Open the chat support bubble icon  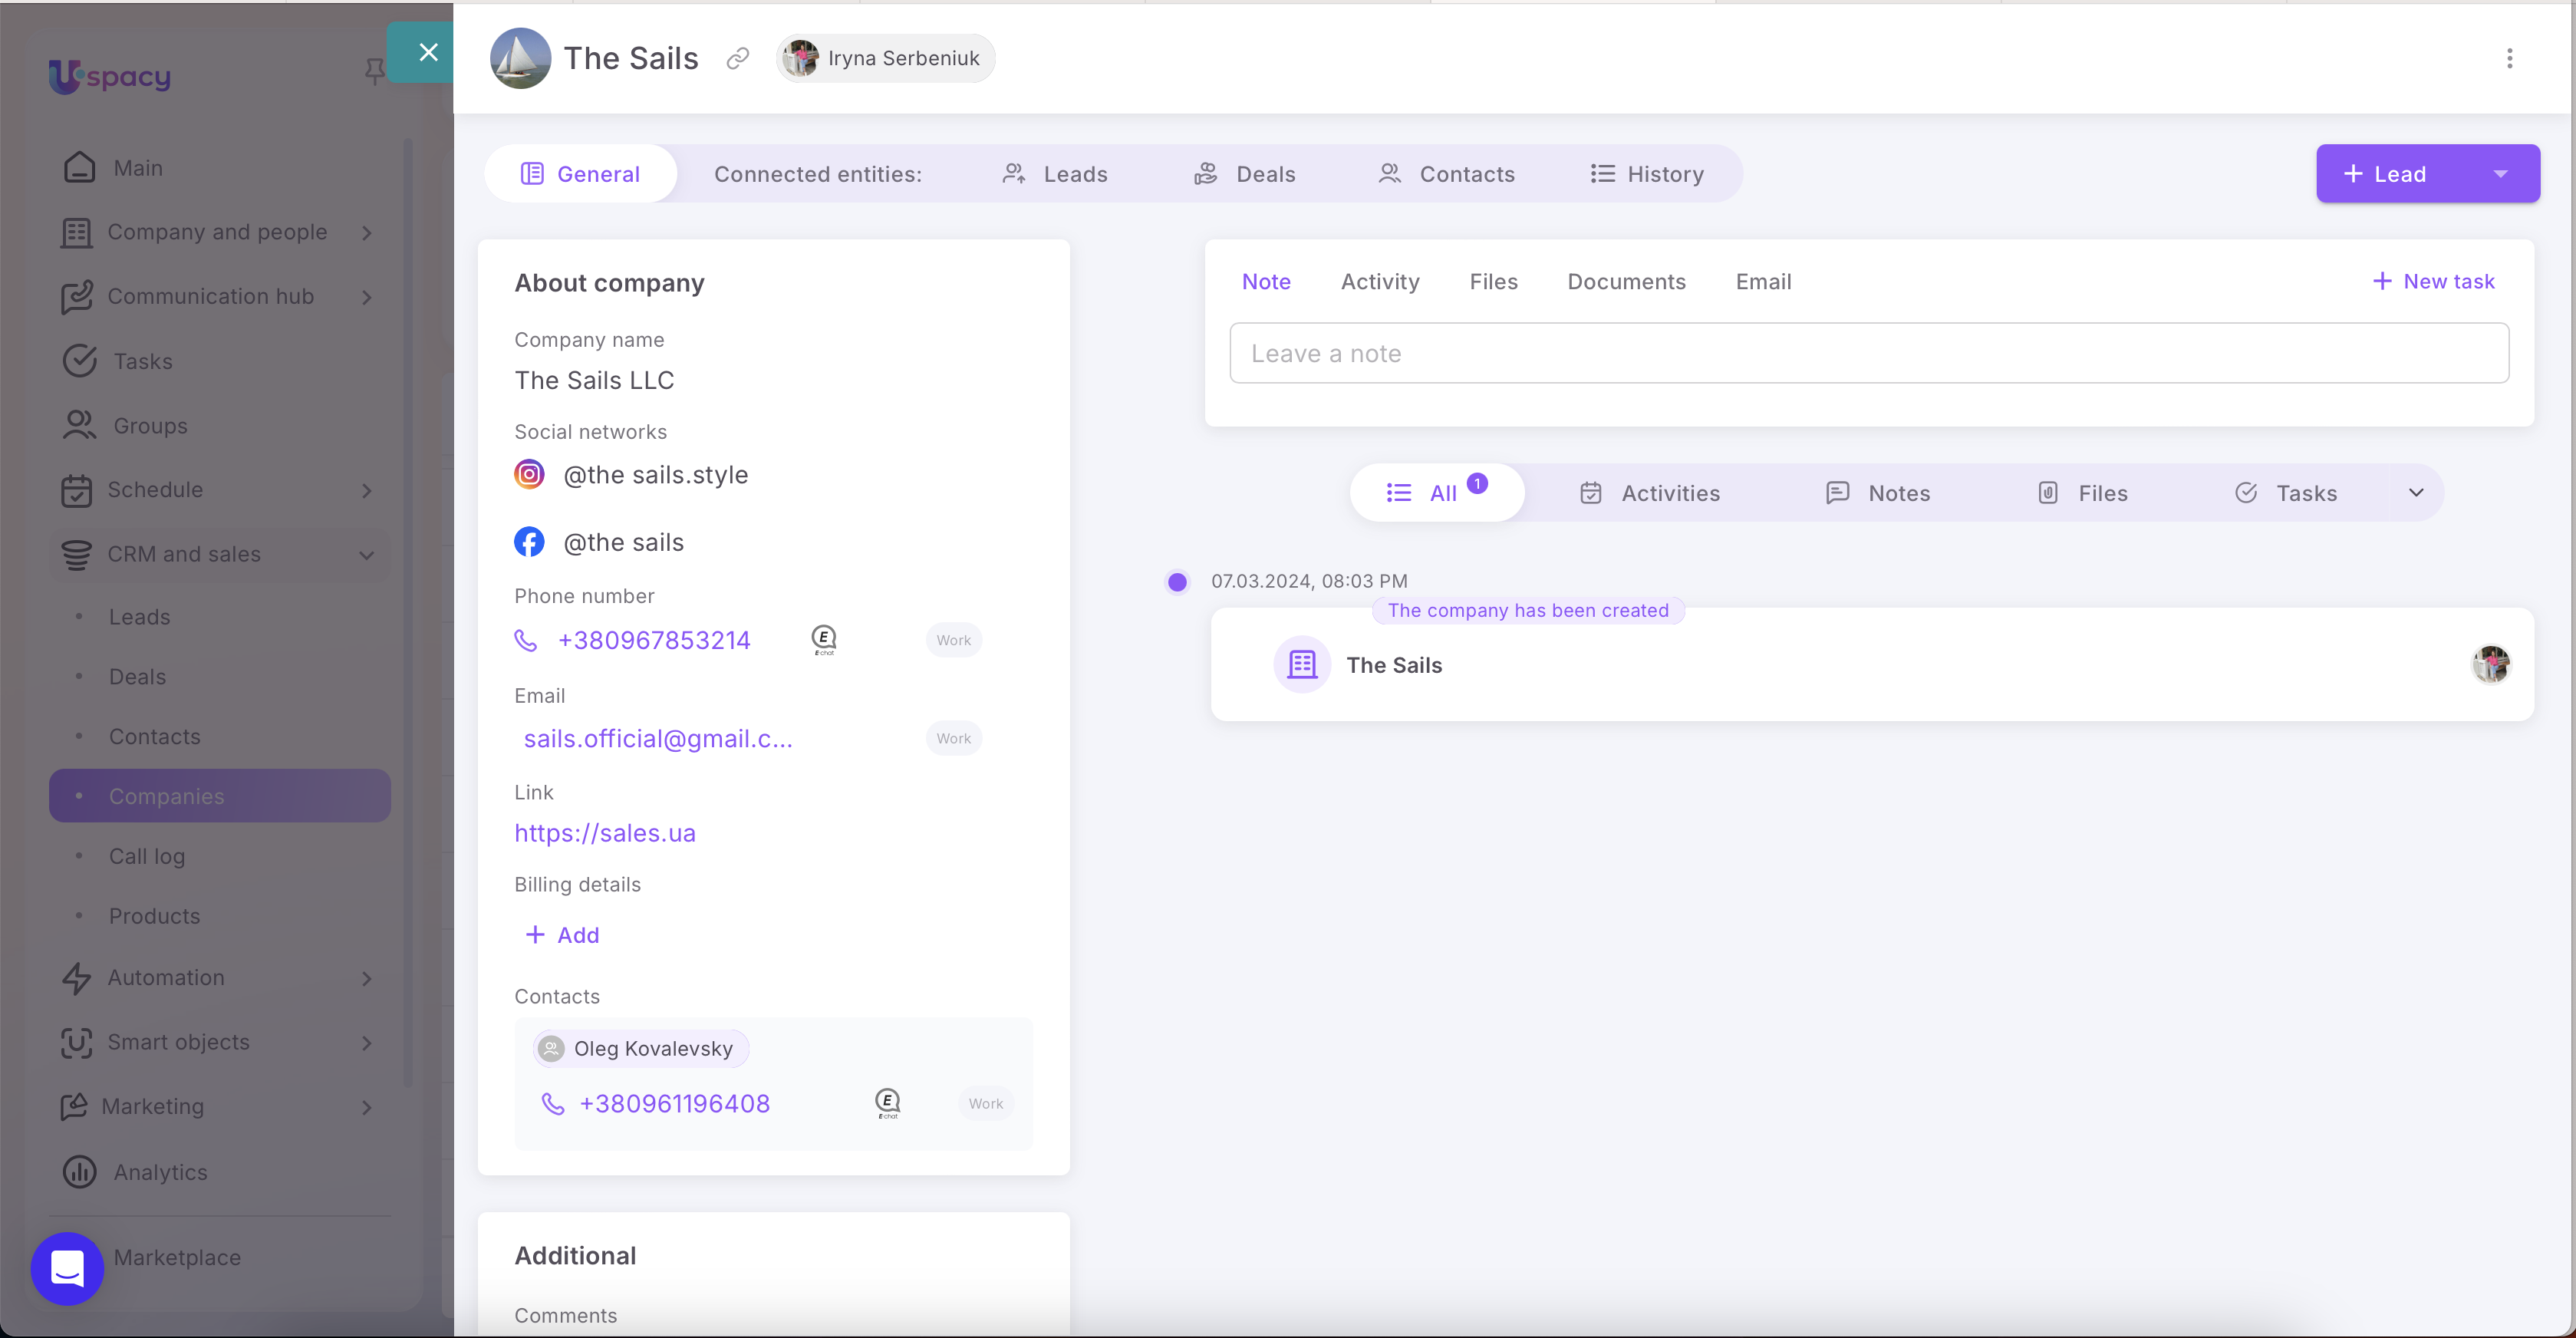67,1268
